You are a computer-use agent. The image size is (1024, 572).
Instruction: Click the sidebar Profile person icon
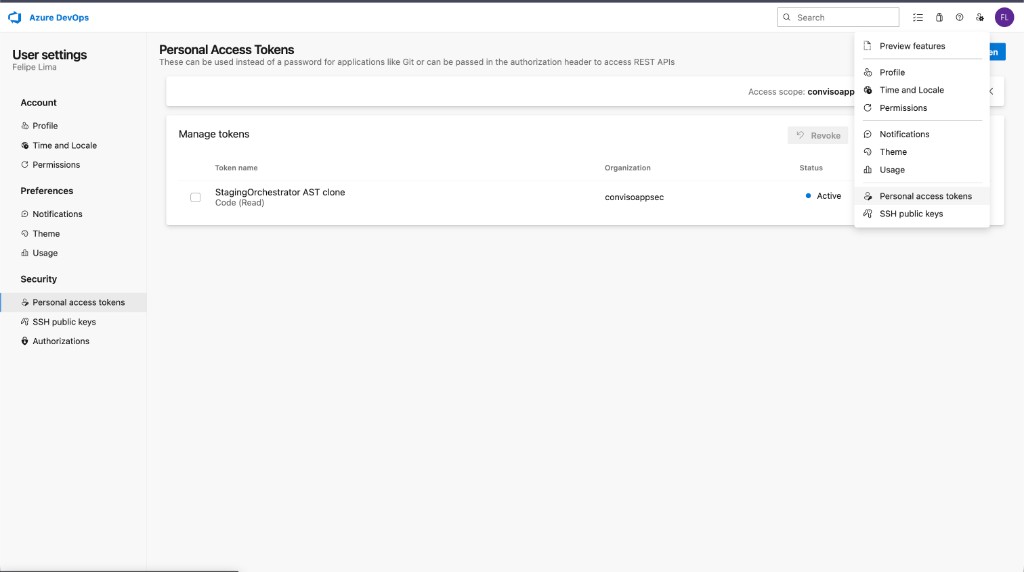tap(25, 125)
